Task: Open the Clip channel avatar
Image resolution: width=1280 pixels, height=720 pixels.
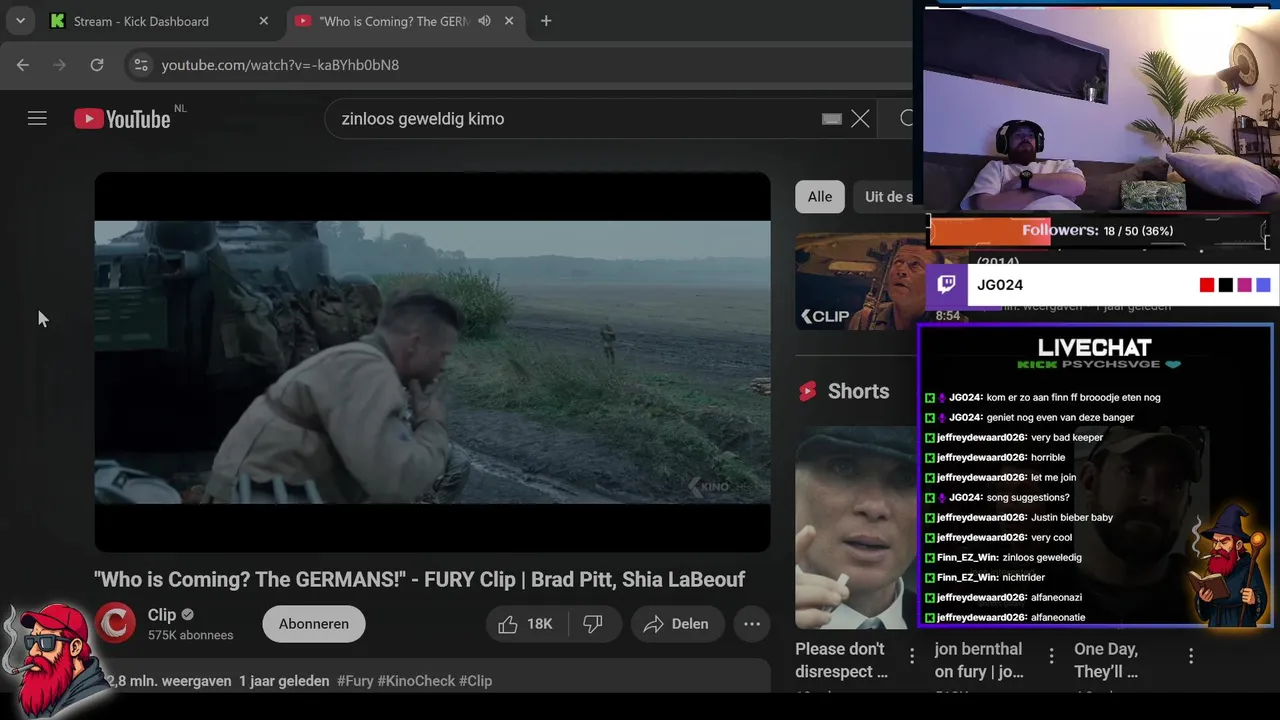Action: (x=115, y=624)
